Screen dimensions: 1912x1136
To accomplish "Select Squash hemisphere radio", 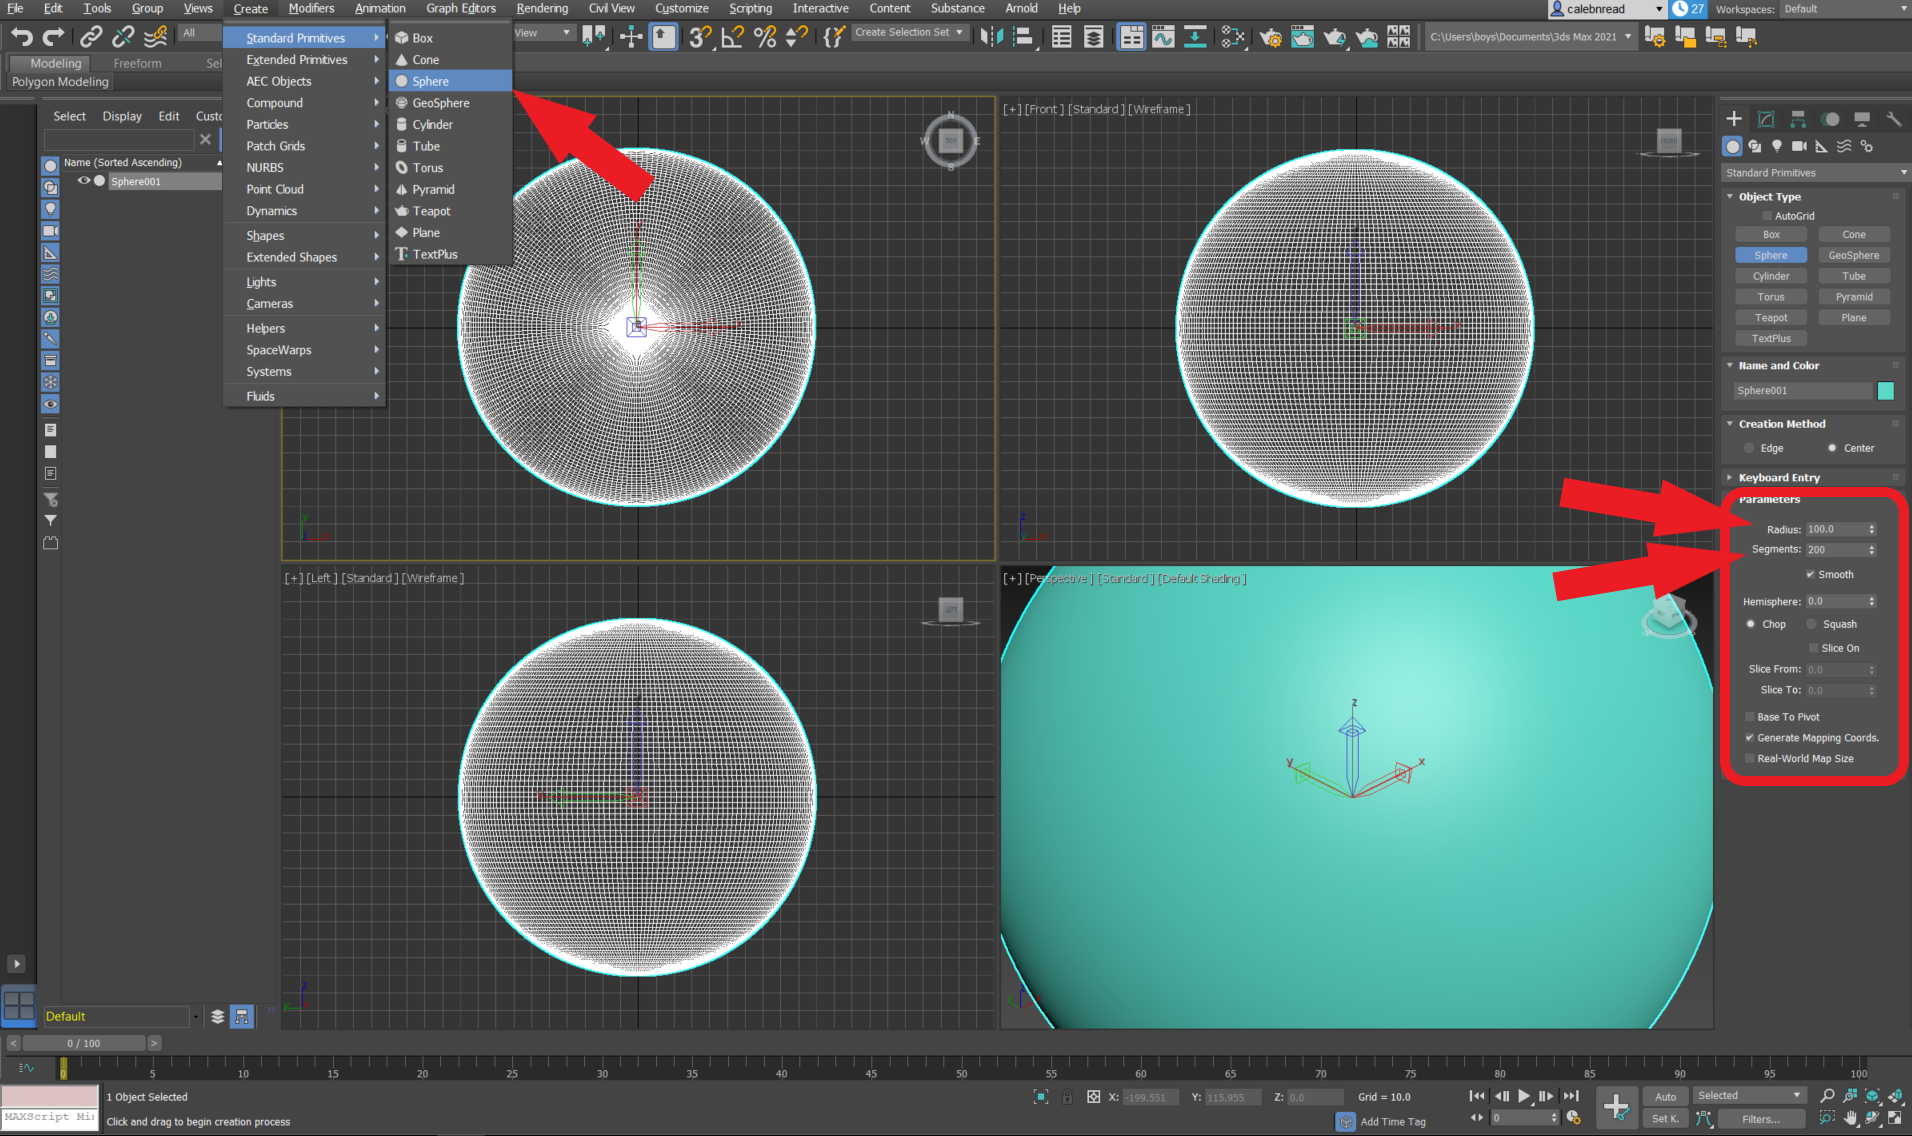I will [1811, 624].
